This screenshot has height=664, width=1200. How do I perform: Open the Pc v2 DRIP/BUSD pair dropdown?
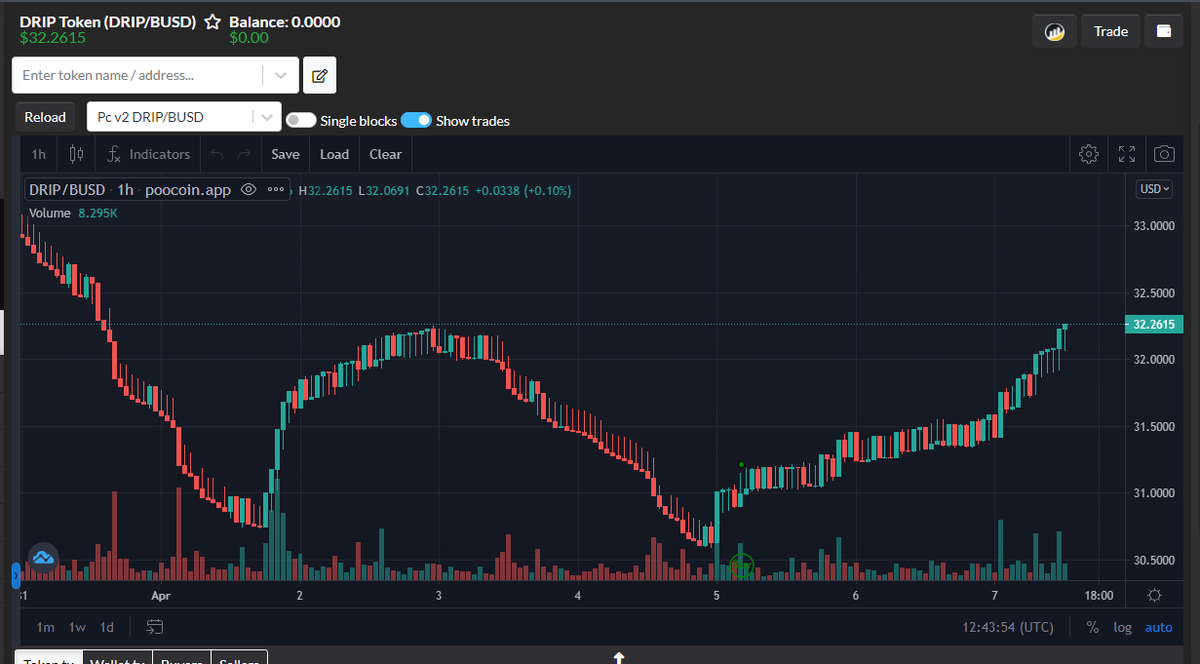click(x=268, y=117)
